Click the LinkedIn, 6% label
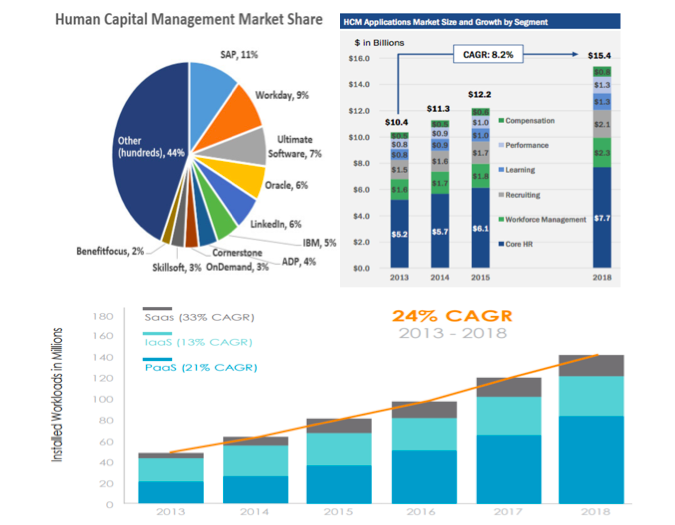 (x=276, y=224)
